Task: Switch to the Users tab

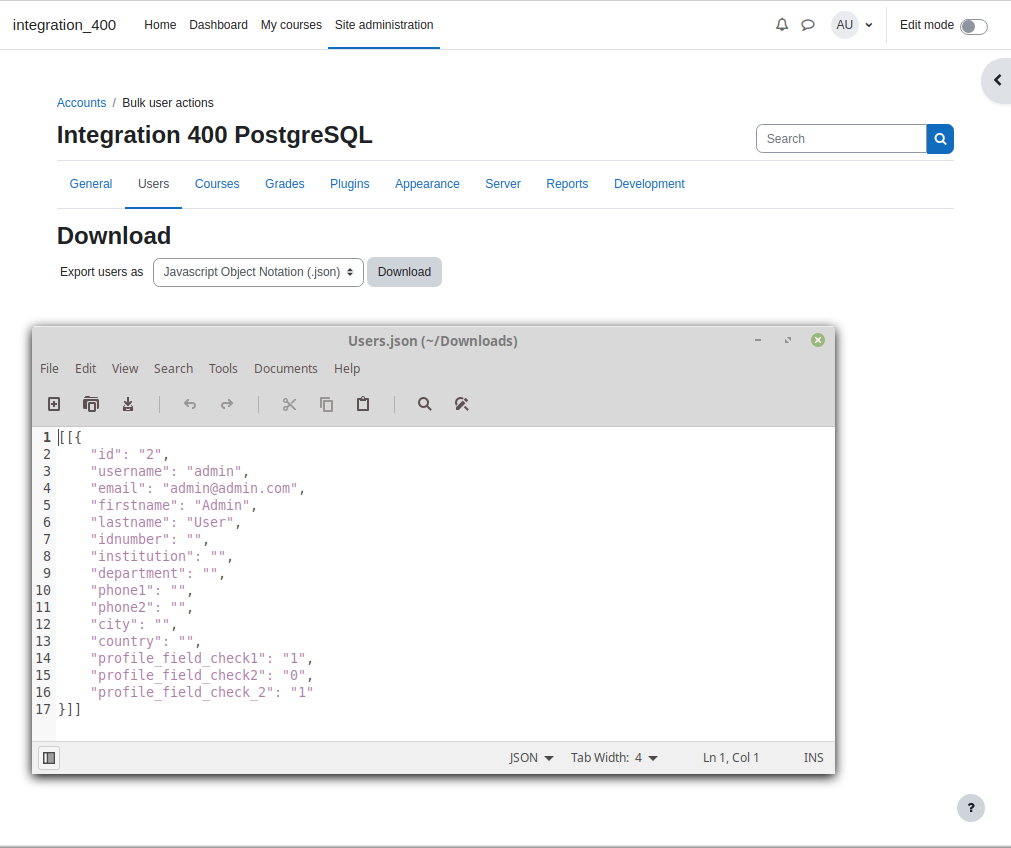Action: [x=153, y=184]
